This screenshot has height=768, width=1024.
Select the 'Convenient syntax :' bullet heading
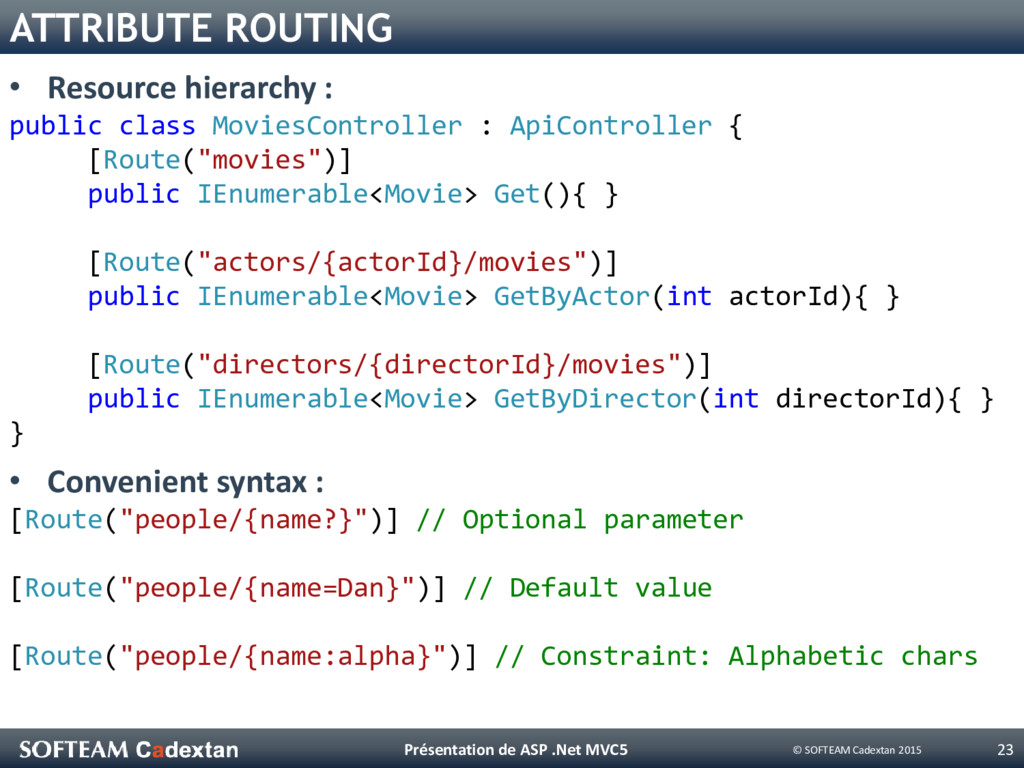[185, 483]
